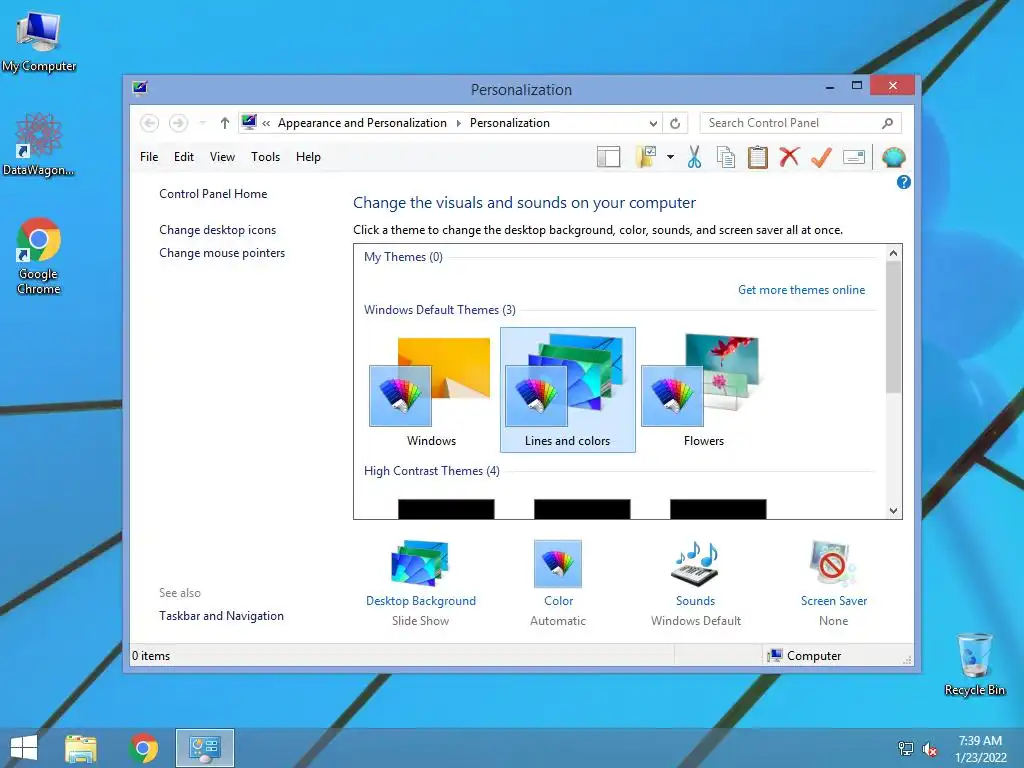
Task: Open Taskbar and Navigation link
Action: 221,616
